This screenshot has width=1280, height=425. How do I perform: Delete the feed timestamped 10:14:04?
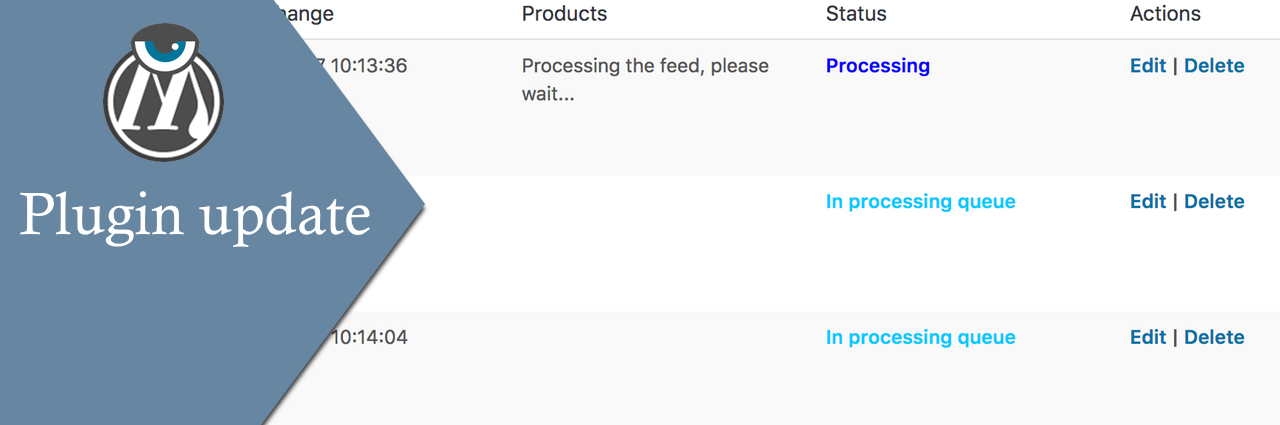click(1214, 338)
